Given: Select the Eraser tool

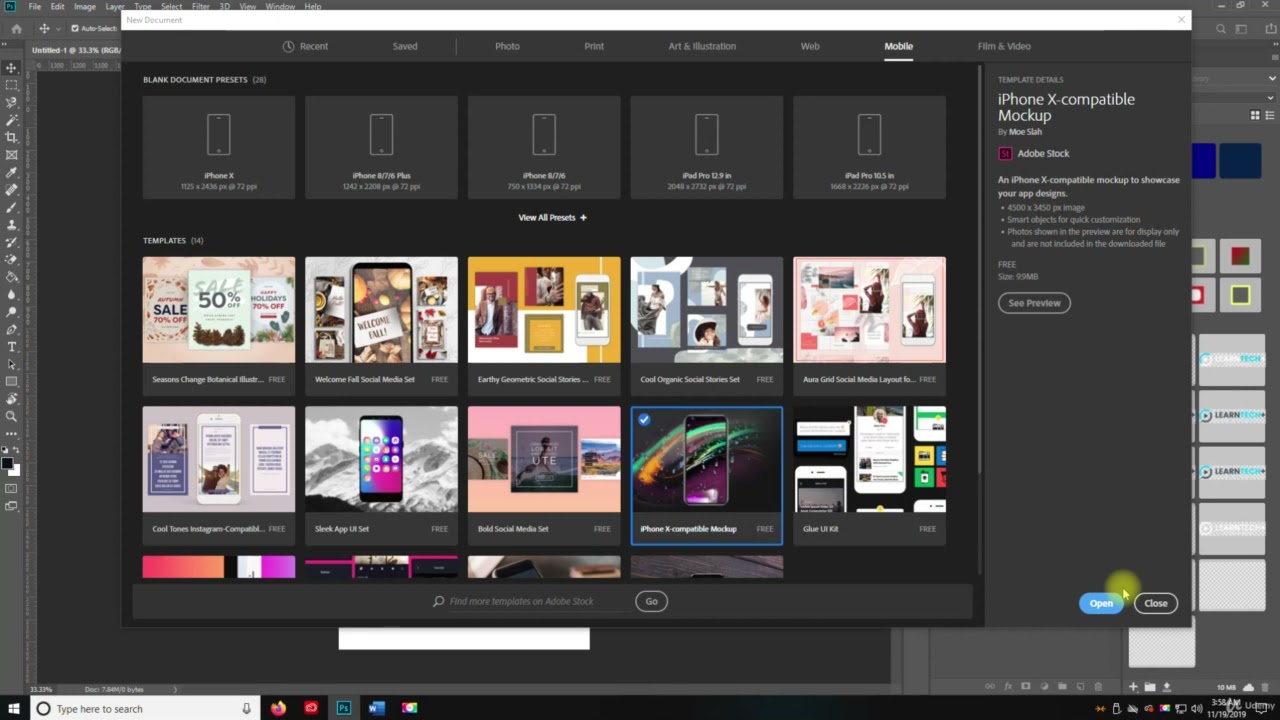Looking at the screenshot, I should 12,259.
